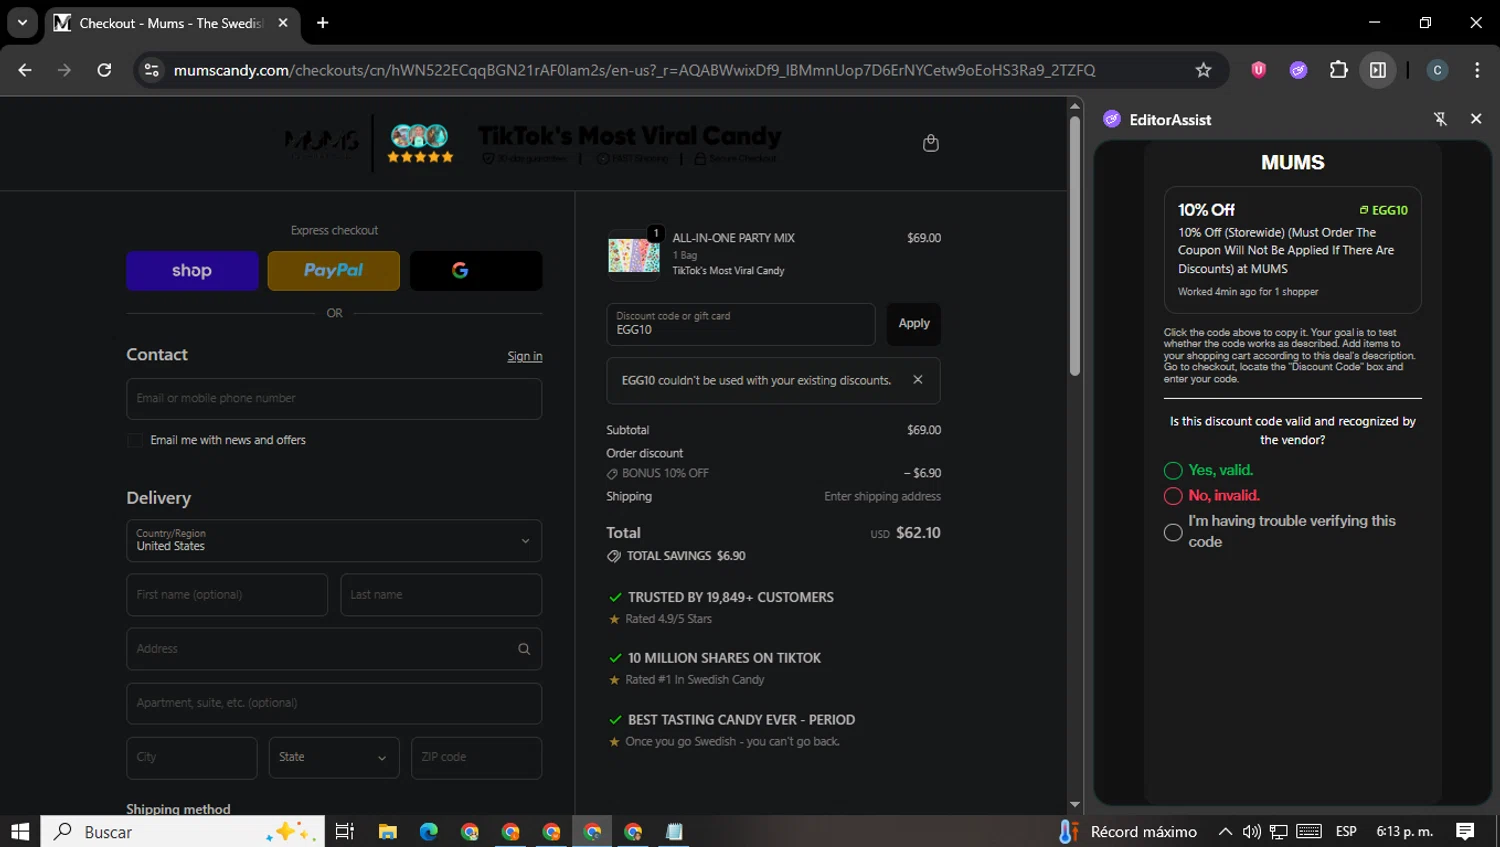Open a new browser tab
Image resolution: width=1500 pixels, height=847 pixels.
[322, 23]
